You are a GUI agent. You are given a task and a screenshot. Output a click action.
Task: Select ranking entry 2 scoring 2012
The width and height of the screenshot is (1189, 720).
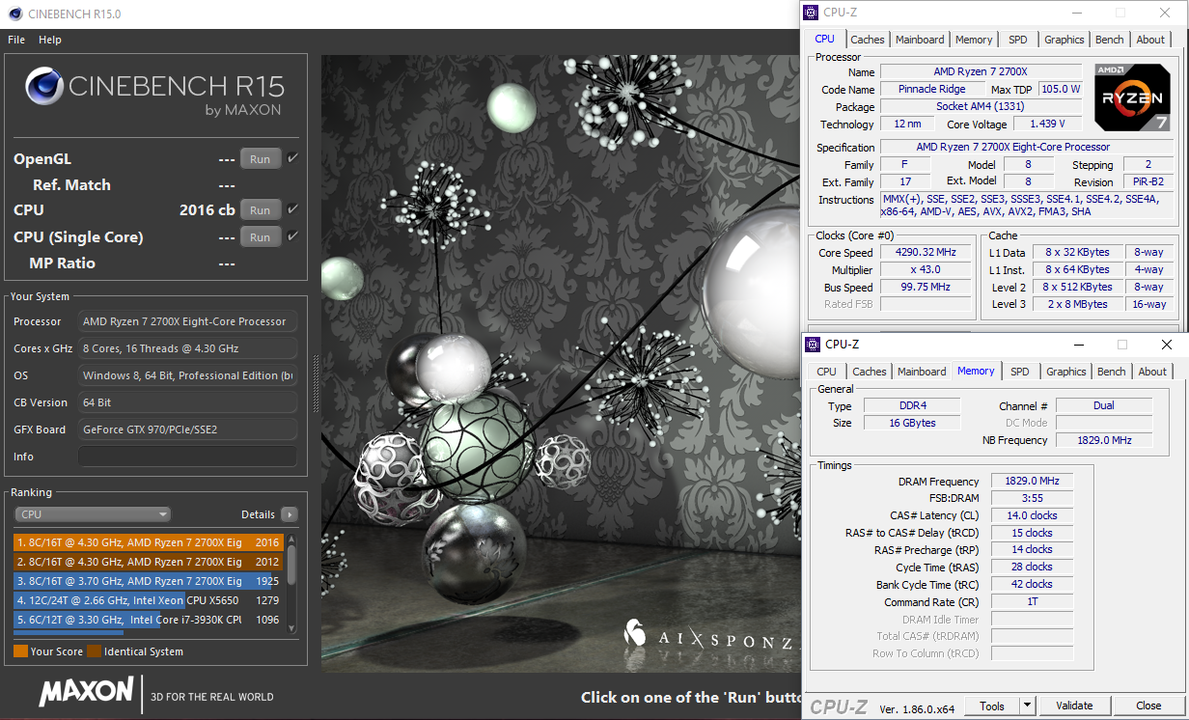(x=148, y=562)
